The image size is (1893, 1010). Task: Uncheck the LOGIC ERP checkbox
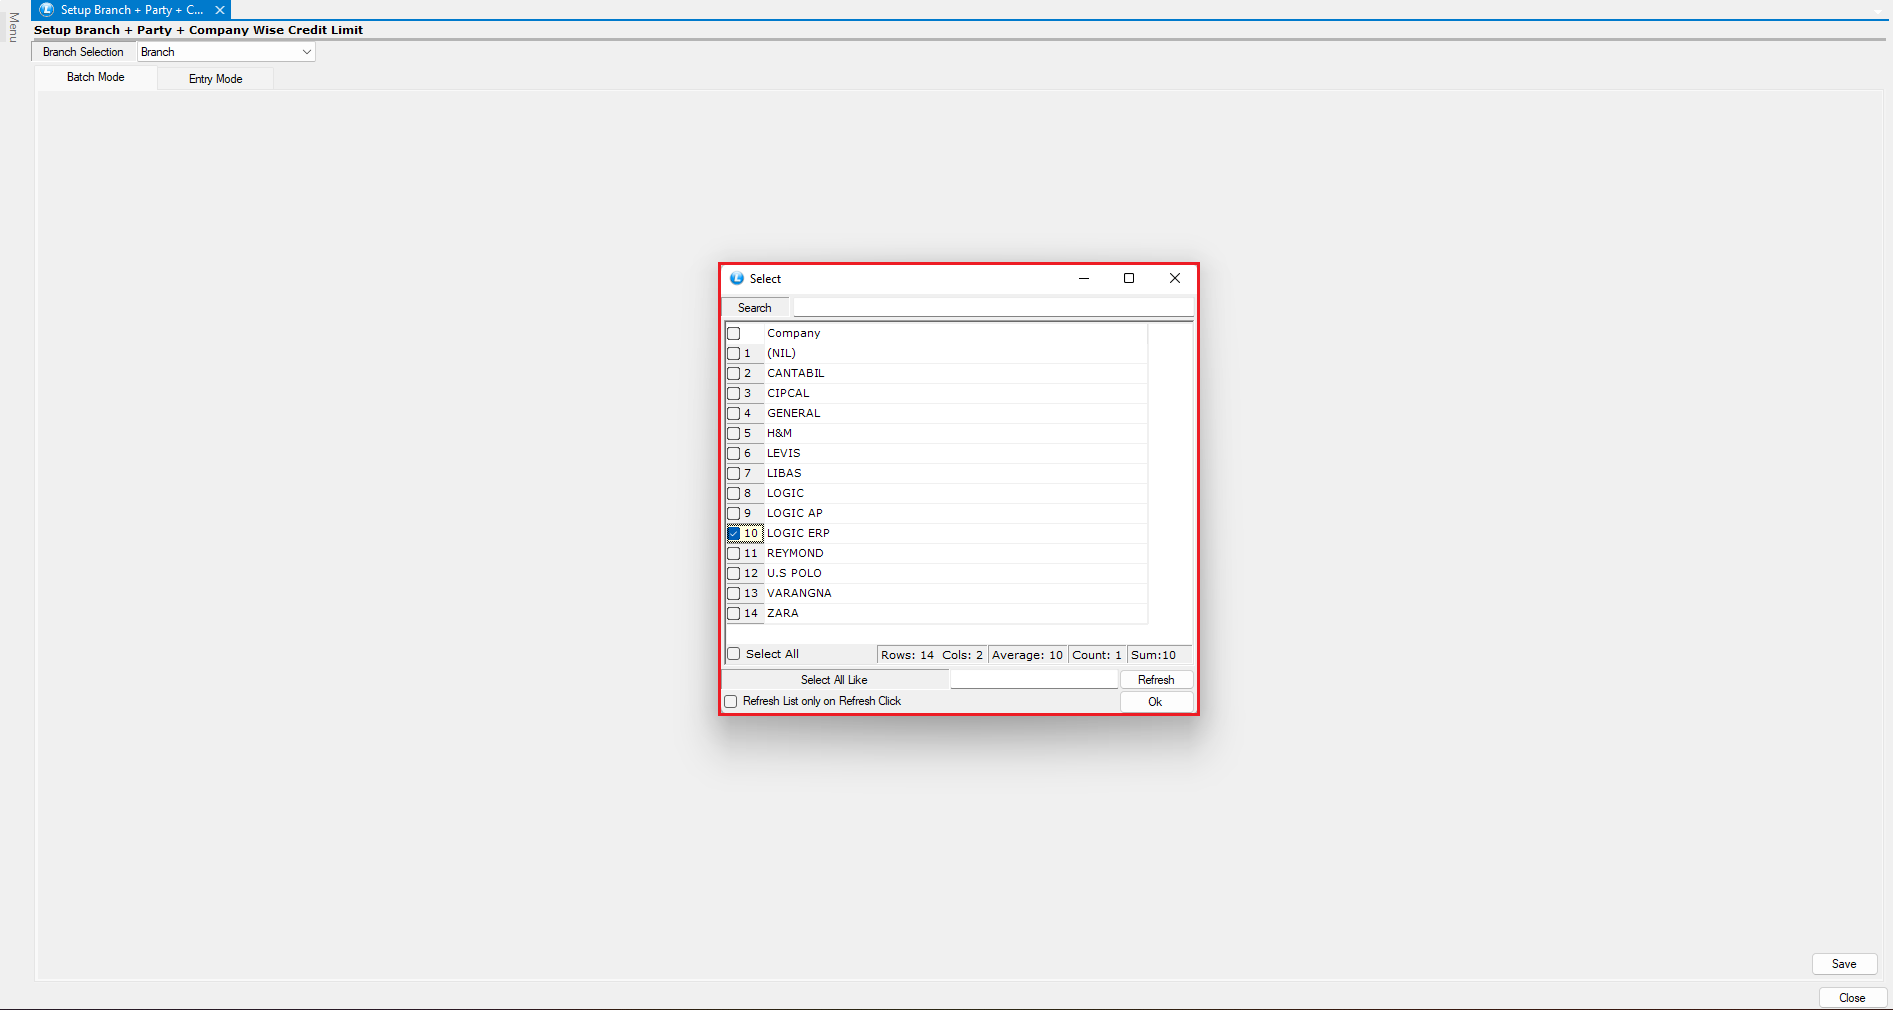click(x=734, y=534)
